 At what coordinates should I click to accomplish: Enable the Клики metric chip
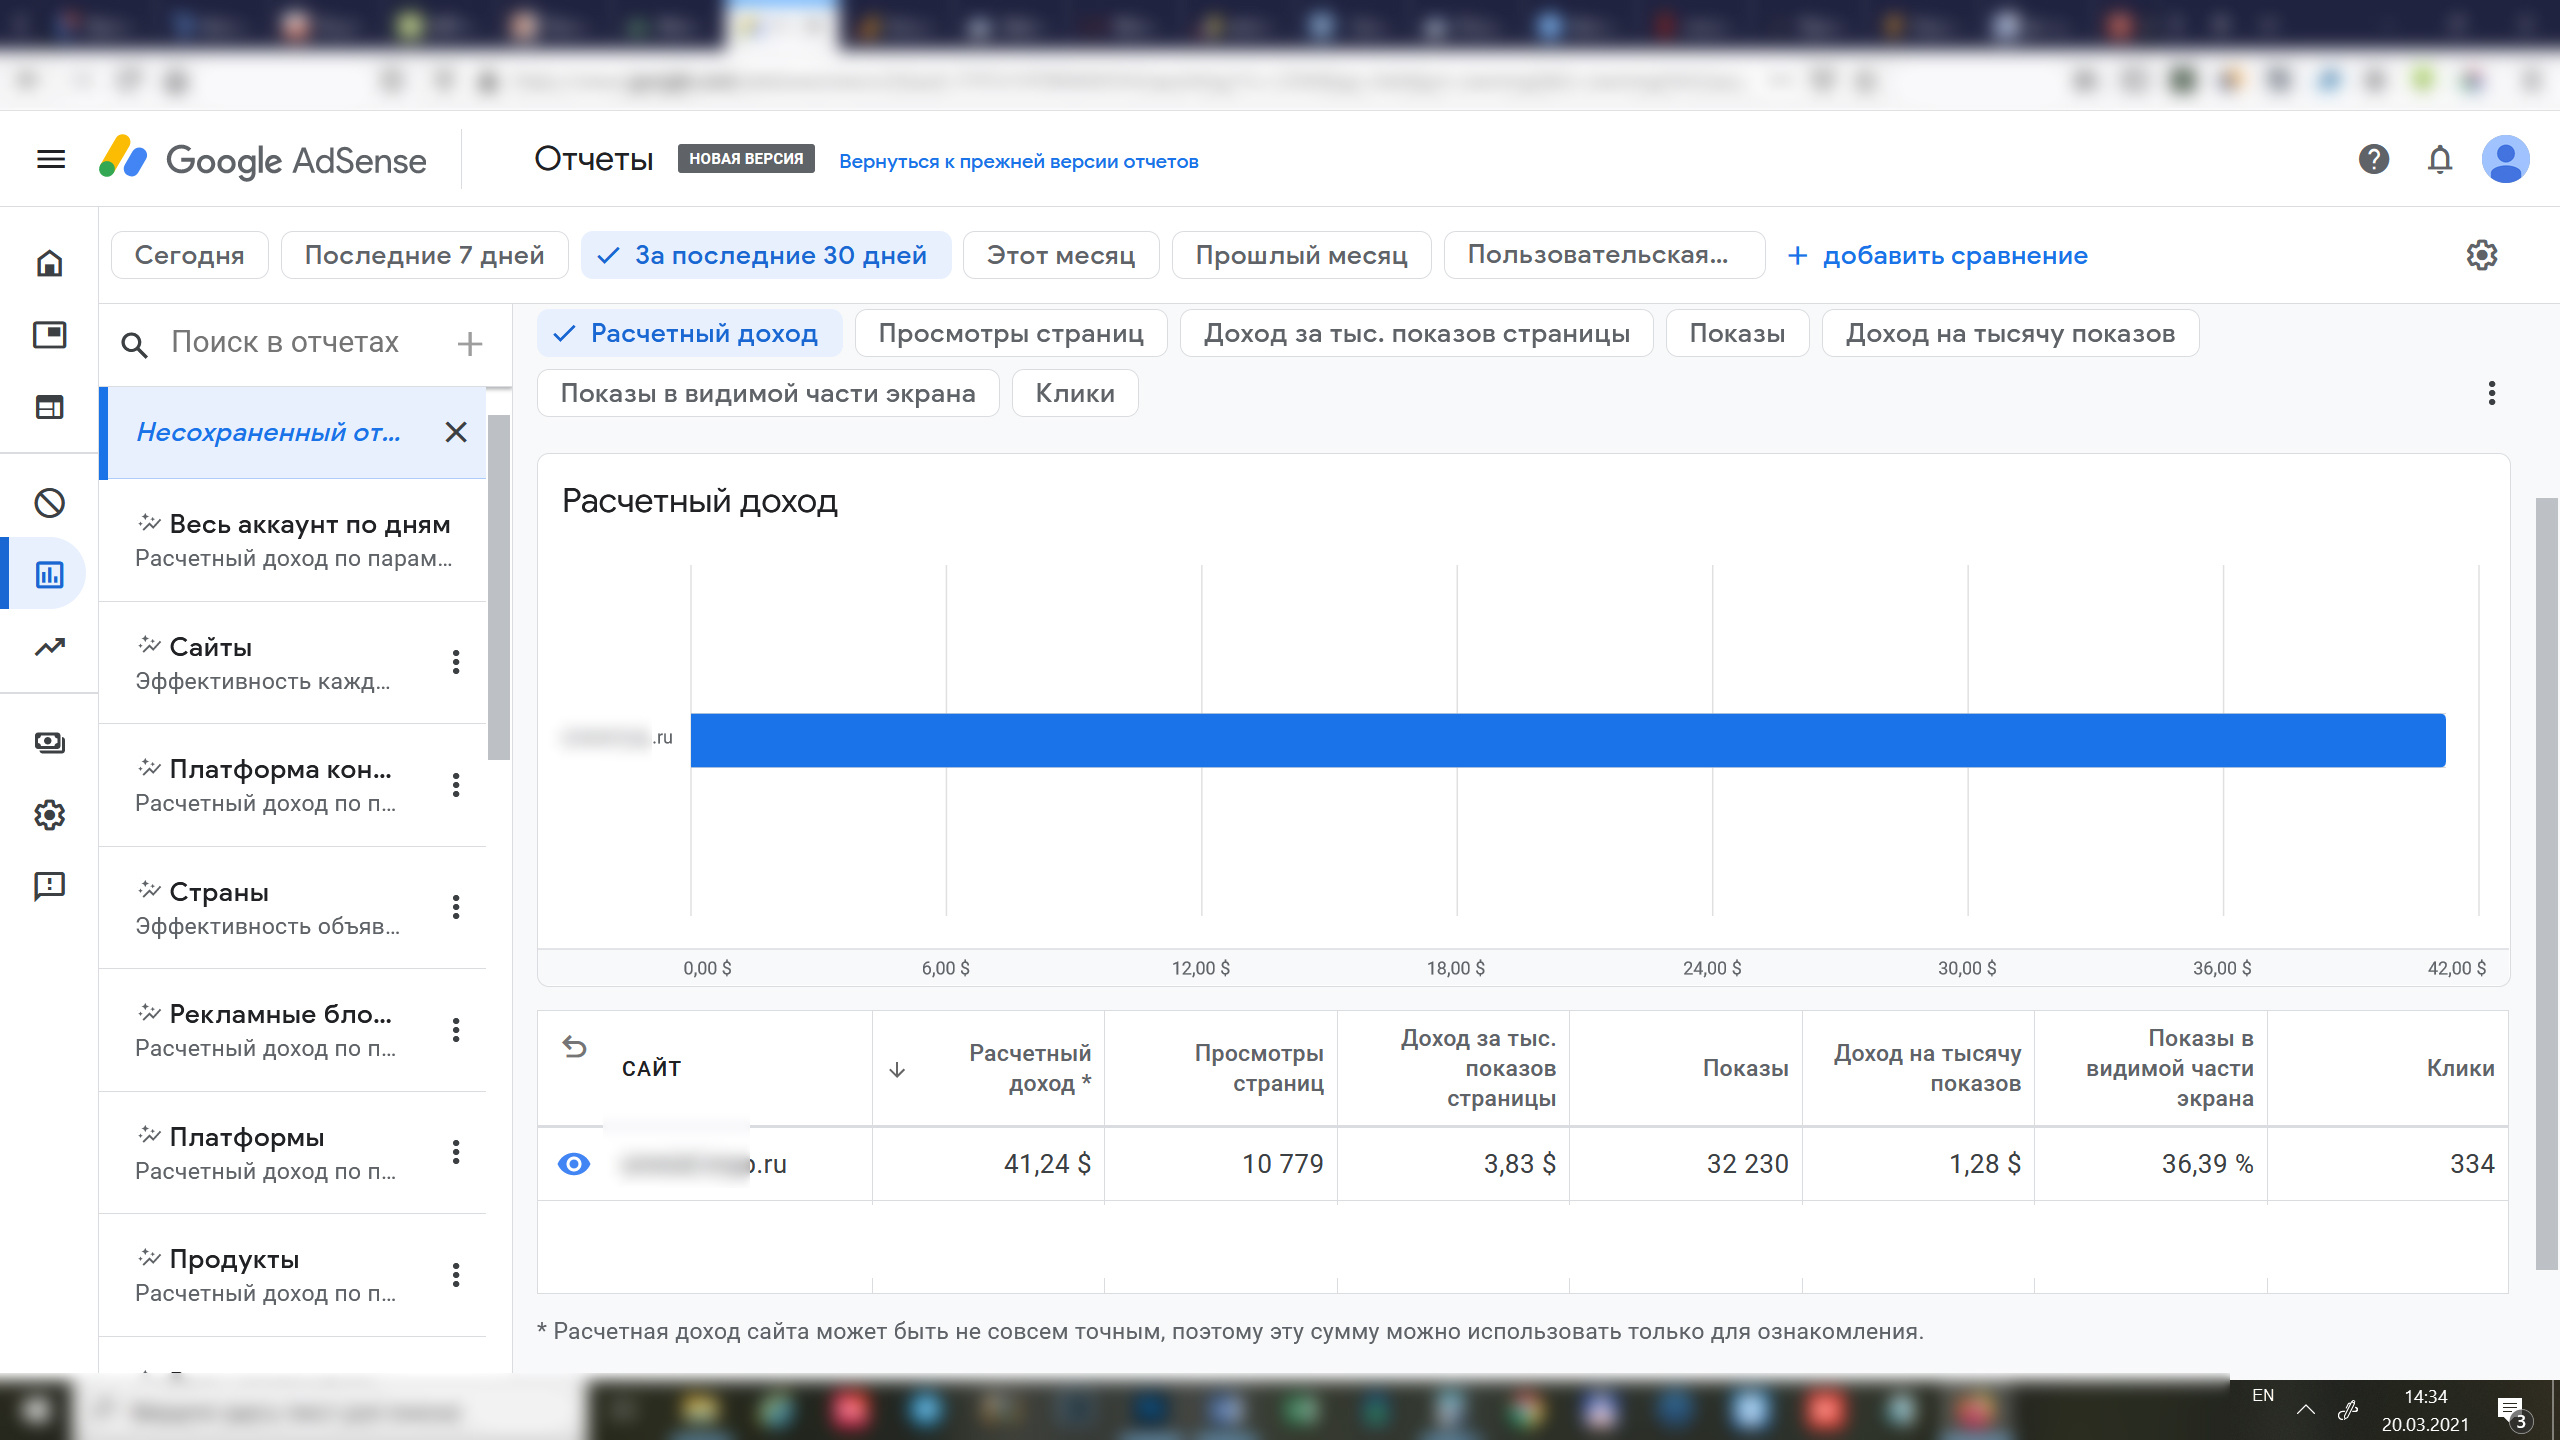coord(1074,394)
